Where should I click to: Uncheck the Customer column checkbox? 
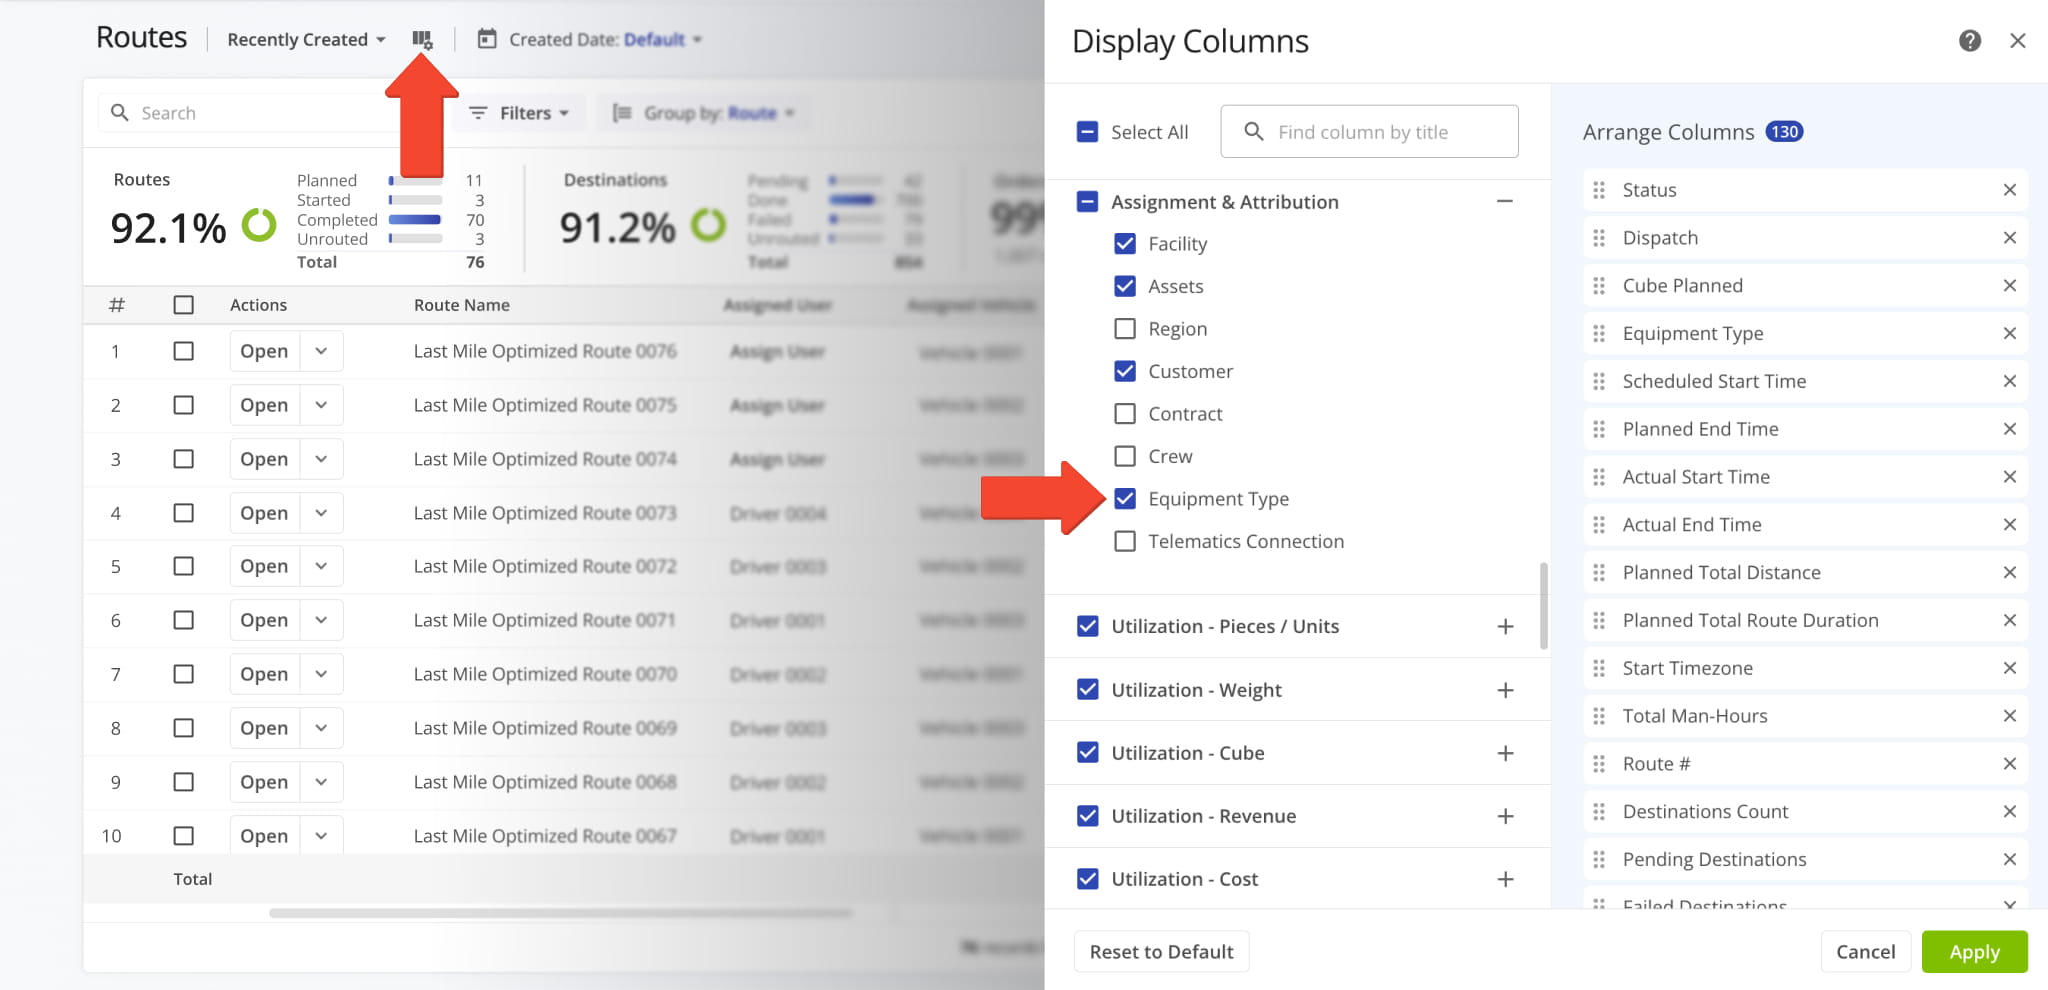click(1125, 371)
